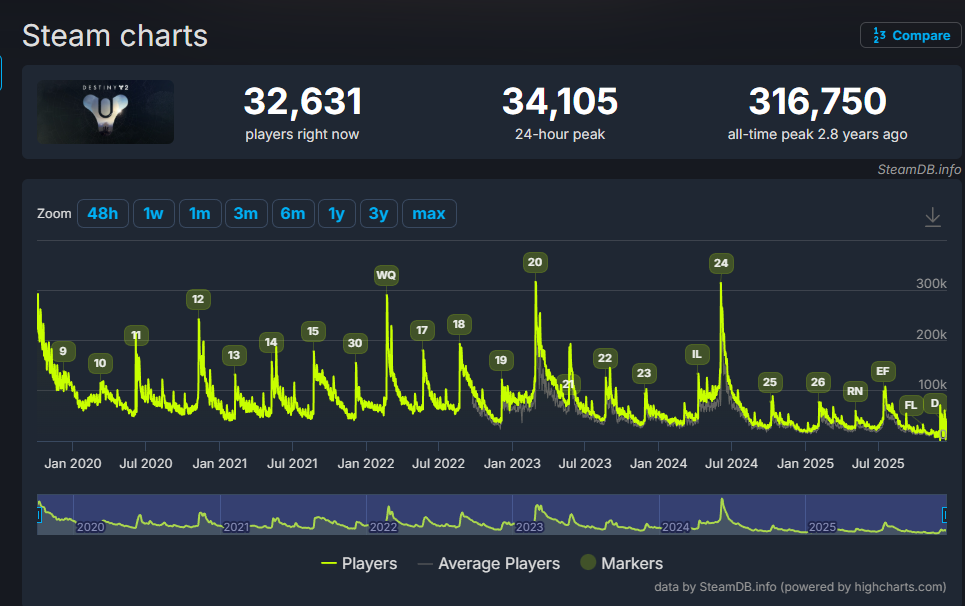This screenshot has height=606, width=965.
Task: Click 2022 in the navigator timeline
Action: point(383,527)
